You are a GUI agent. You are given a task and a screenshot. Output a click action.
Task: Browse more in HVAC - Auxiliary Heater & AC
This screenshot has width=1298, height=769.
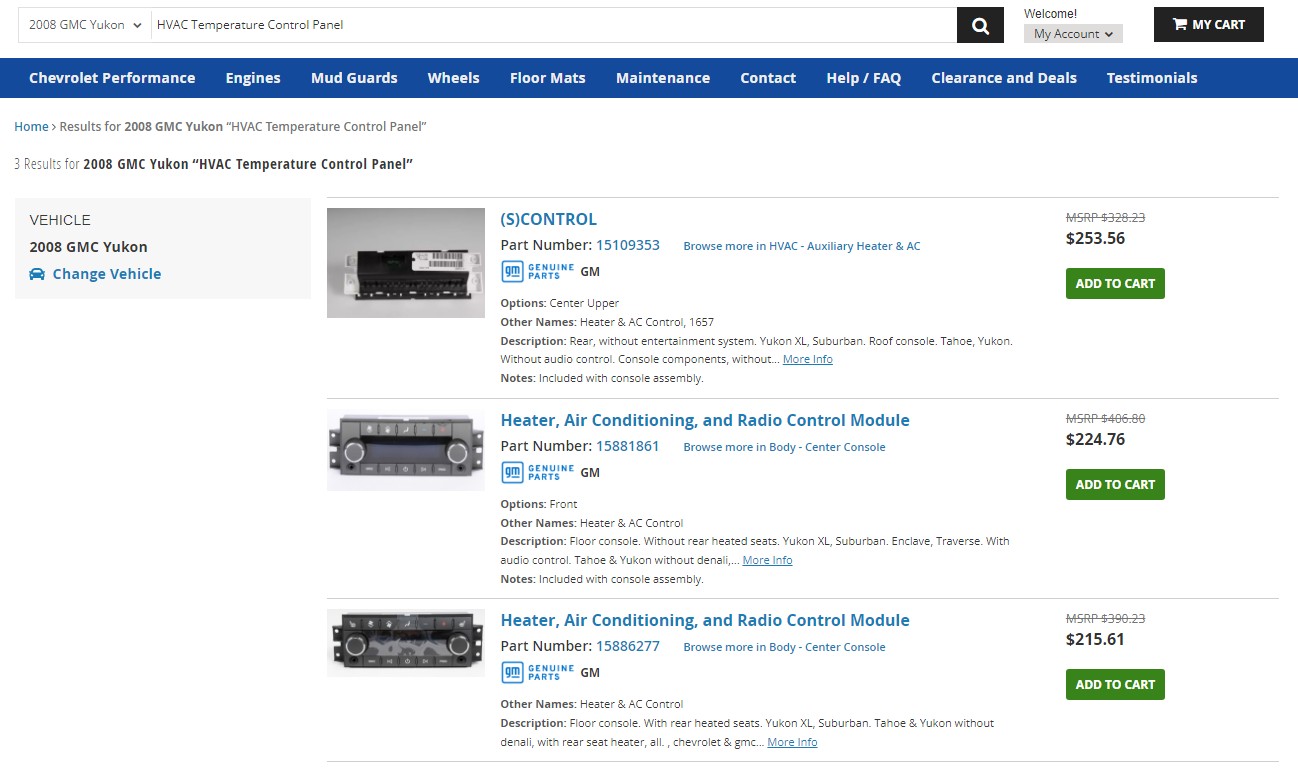(x=802, y=246)
